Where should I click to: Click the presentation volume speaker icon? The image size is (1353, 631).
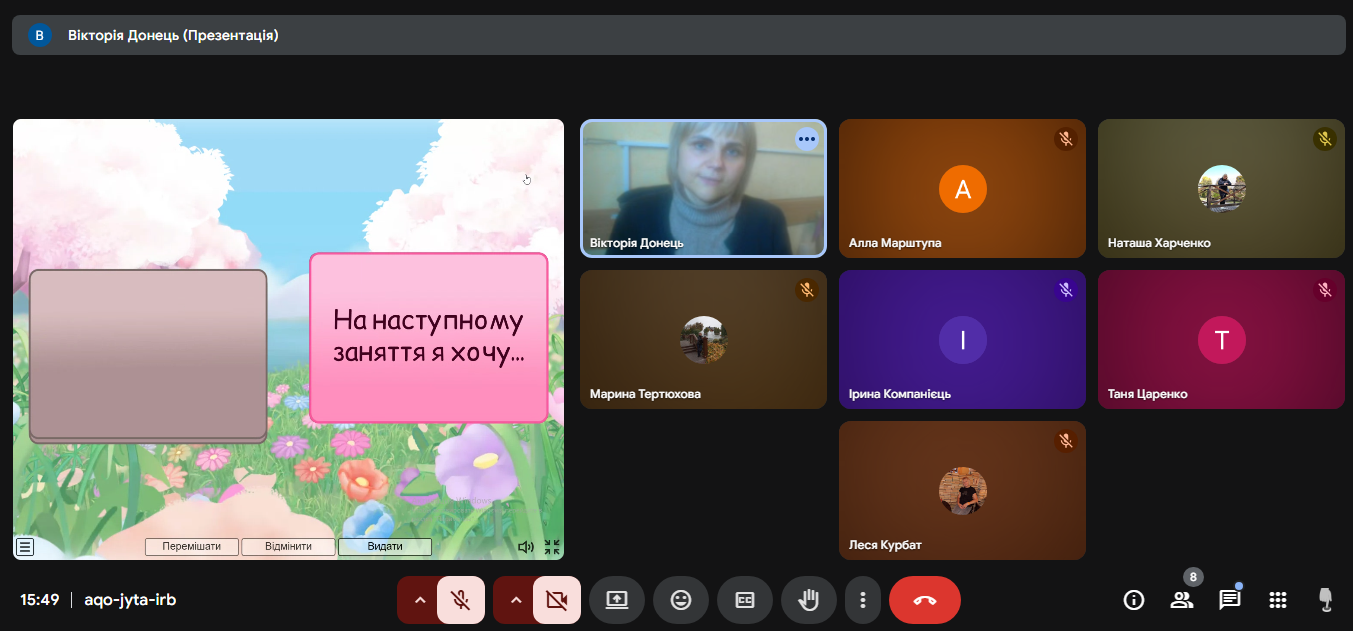(x=526, y=547)
